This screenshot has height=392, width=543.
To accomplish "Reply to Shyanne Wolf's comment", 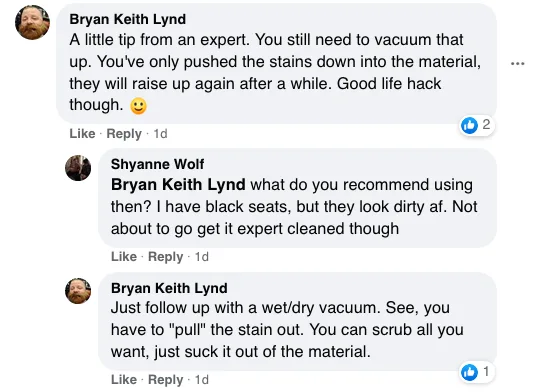I will pos(166,257).
